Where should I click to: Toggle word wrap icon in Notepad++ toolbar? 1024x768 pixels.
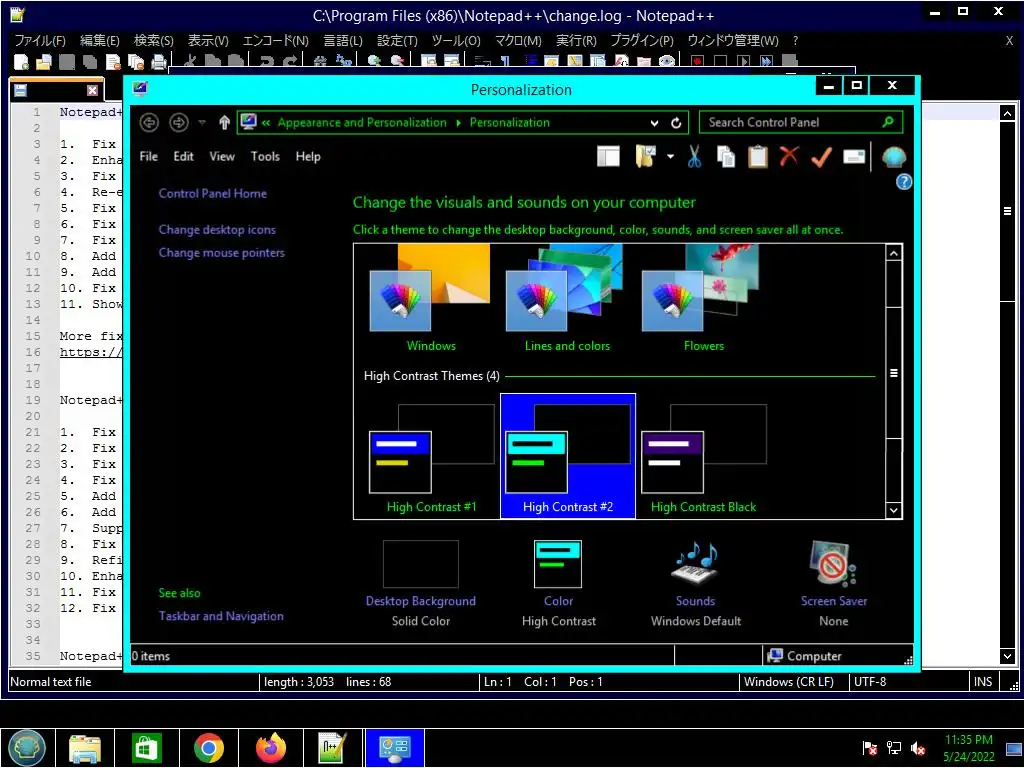(x=482, y=61)
